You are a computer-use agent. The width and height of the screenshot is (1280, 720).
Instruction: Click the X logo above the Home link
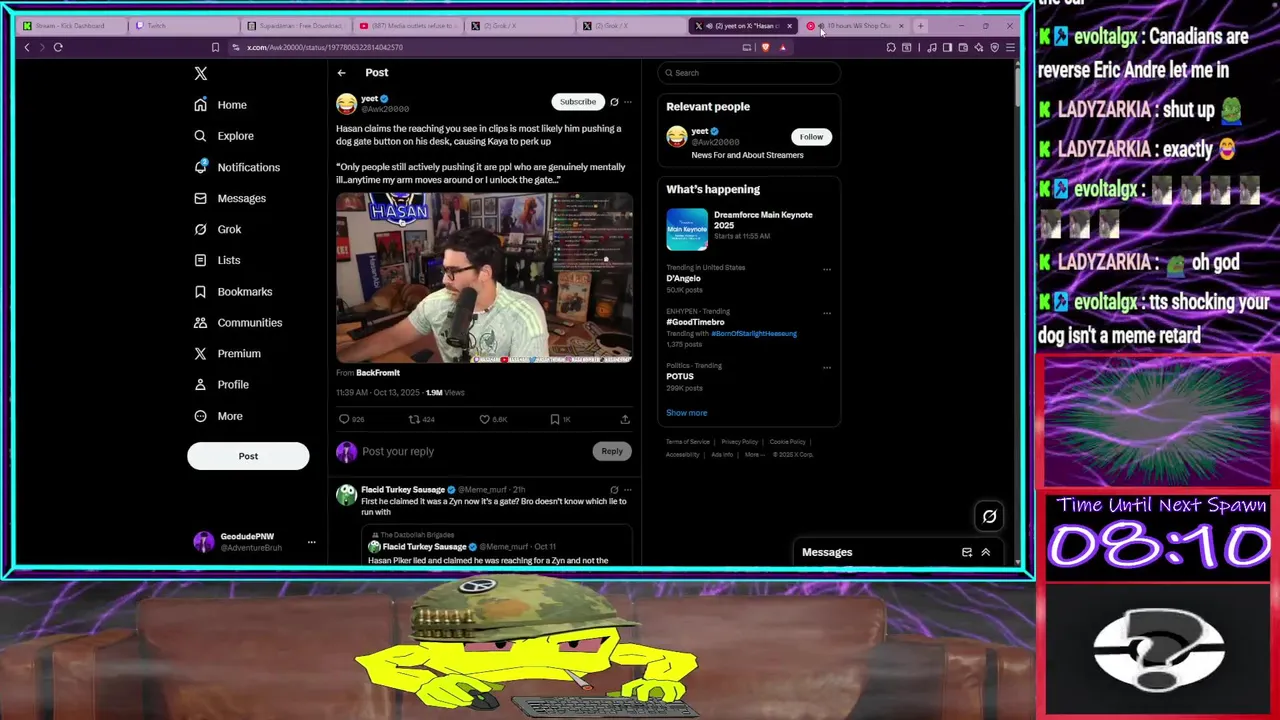(x=201, y=73)
